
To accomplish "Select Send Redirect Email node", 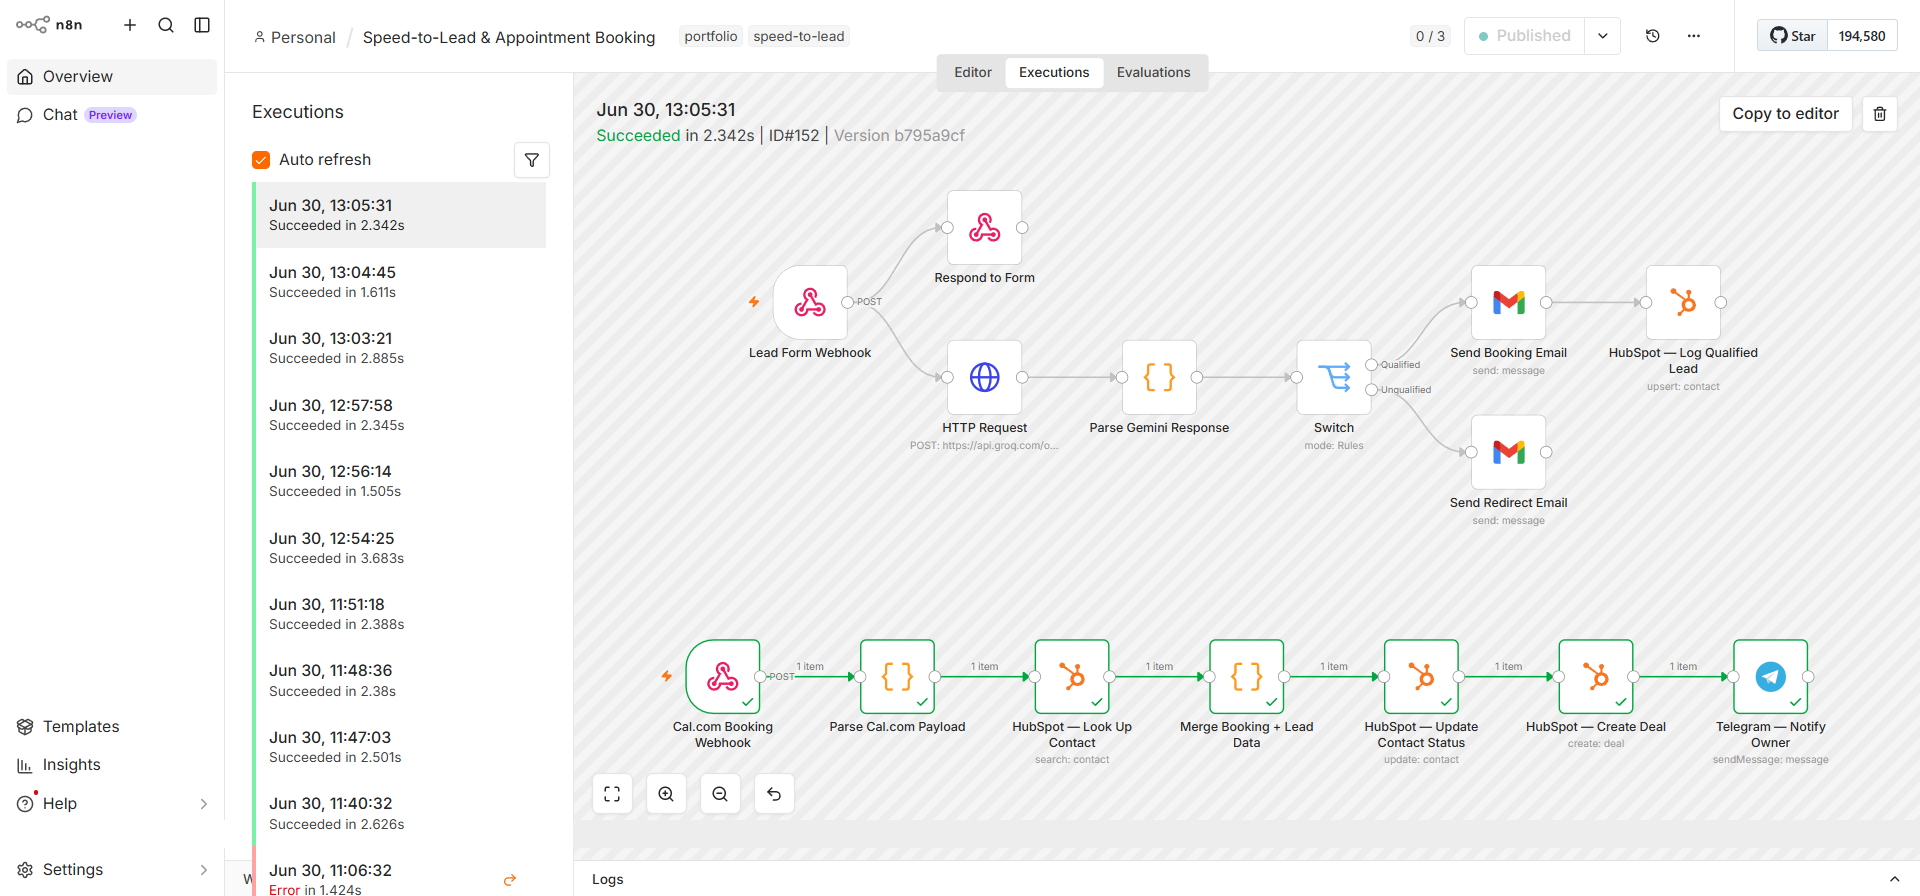I will [x=1508, y=452].
